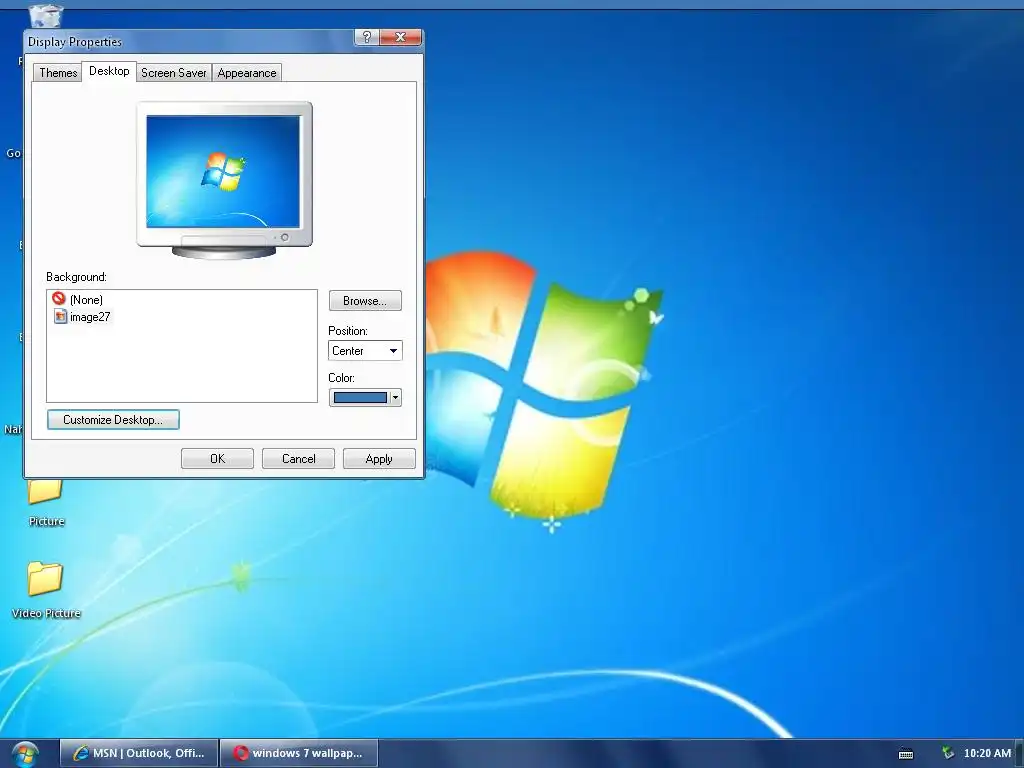Screen dimensions: 1024x768
Task: Switch to MSN | Outlook taskbar window
Action: click(x=139, y=753)
